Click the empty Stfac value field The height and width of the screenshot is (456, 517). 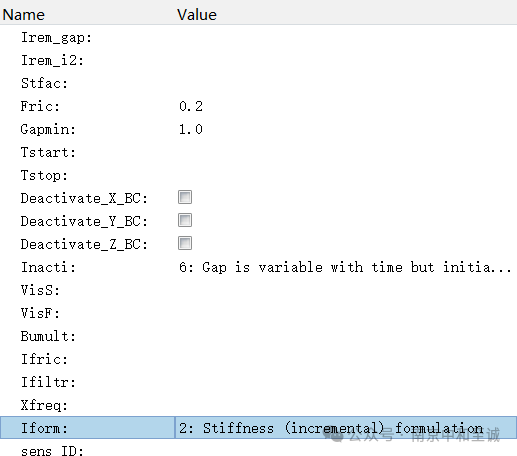pyautogui.click(x=346, y=83)
